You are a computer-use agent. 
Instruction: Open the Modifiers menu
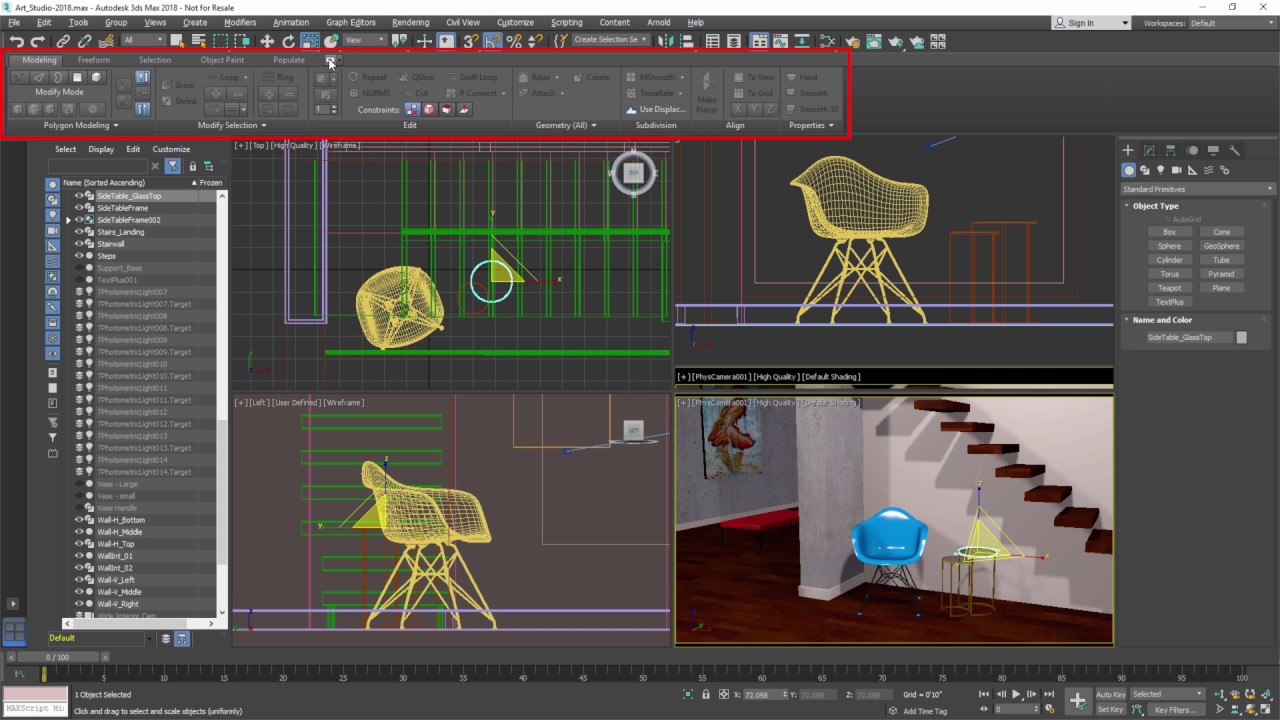(240, 22)
